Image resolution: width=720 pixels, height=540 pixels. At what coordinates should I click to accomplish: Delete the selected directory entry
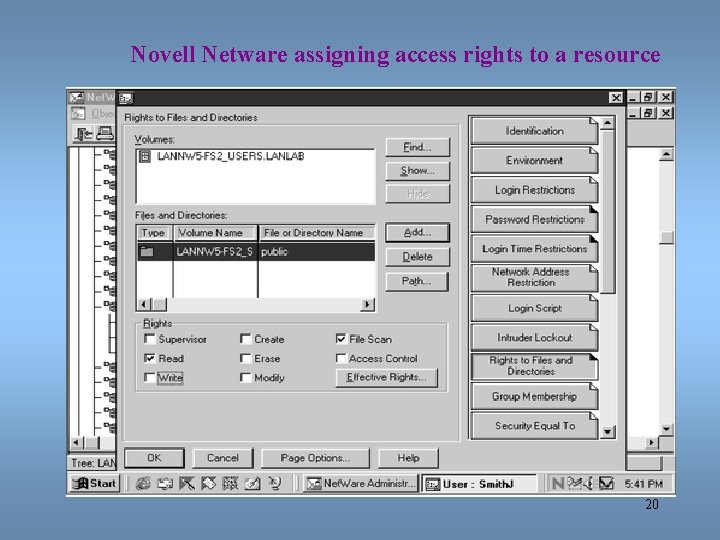pyautogui.click(x=417, y=257)
